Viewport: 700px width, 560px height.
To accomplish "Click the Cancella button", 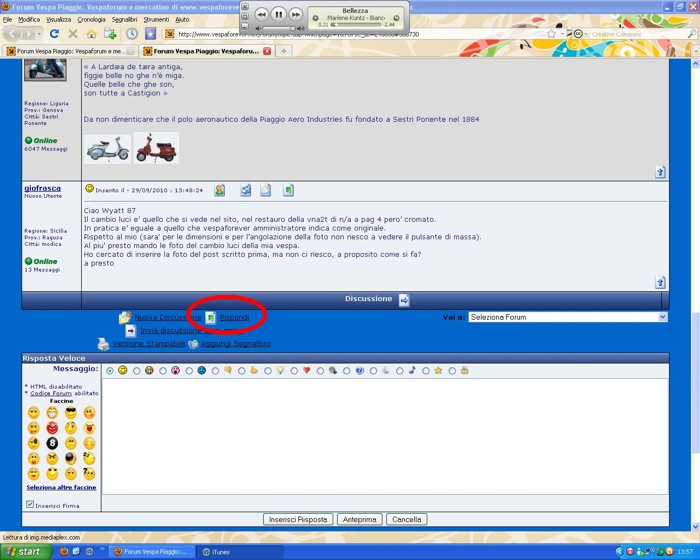I will coord(407,519).
